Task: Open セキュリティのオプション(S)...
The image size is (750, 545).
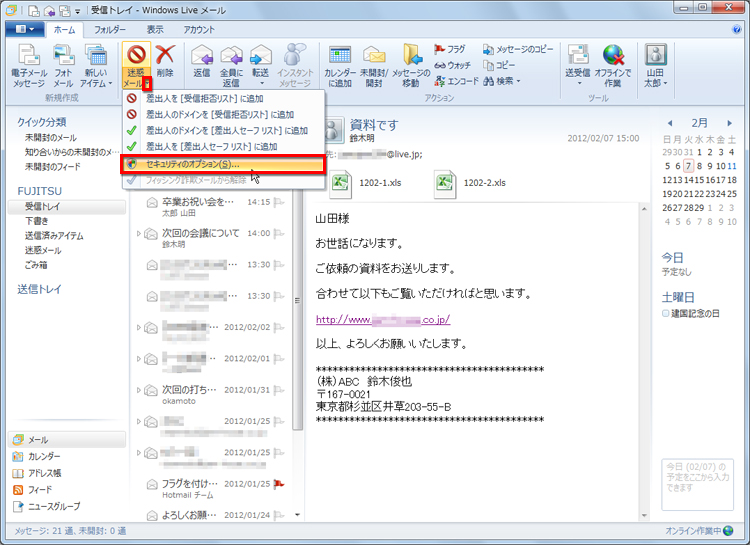Action: tap(223, 164)
